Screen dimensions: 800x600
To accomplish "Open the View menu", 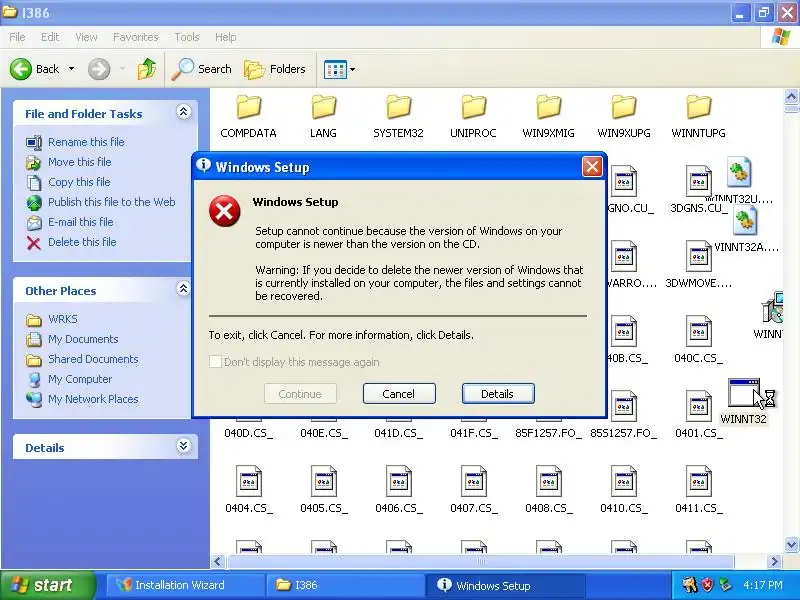I will [x=86, y=37].
